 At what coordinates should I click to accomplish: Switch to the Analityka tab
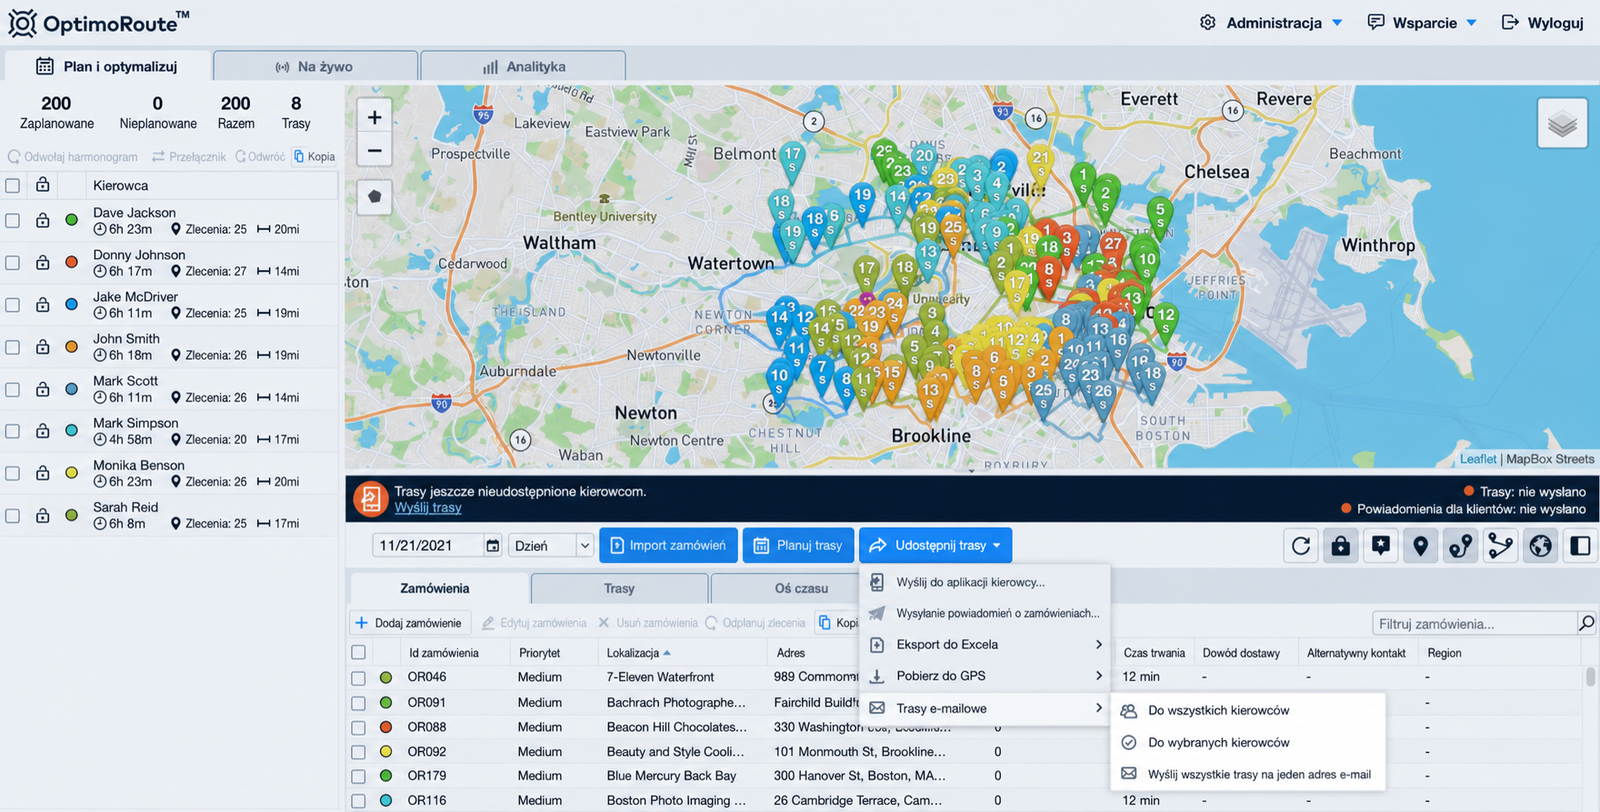523,67
